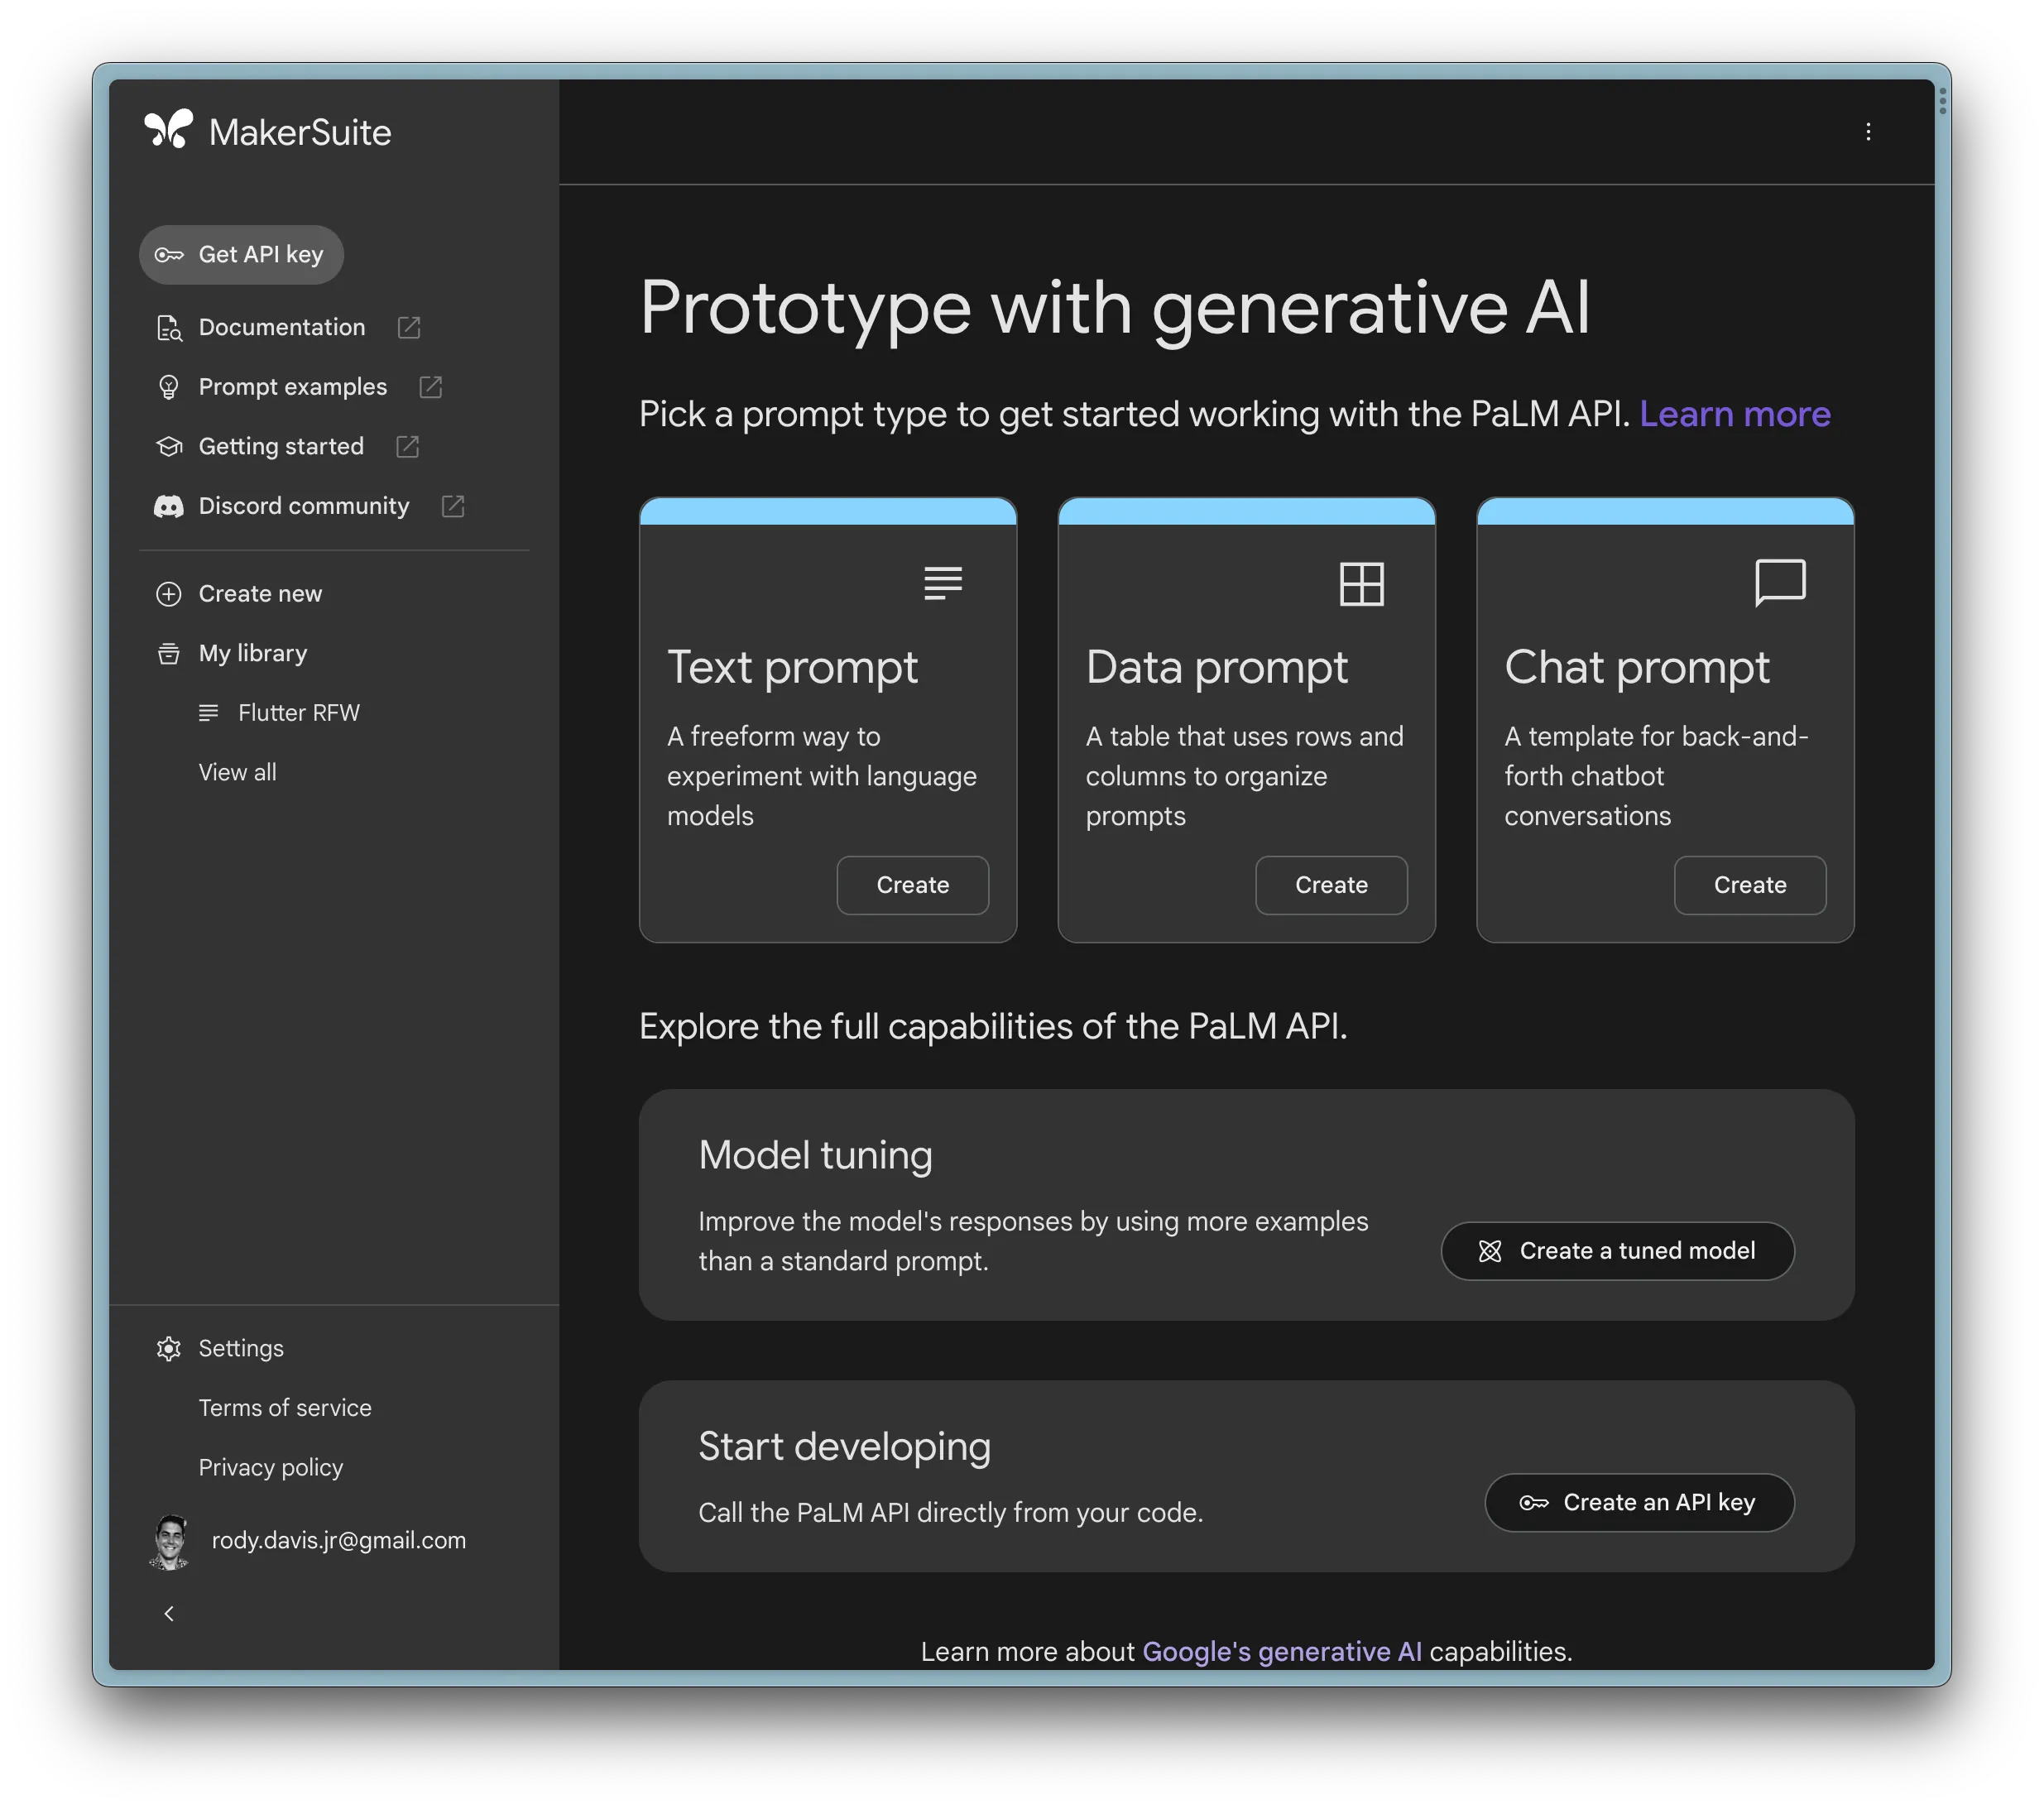Image resolution: width=2044 pixels, height=1809 pixels.
Task: Open the Create new menu
Action: [x=259, y=594]
